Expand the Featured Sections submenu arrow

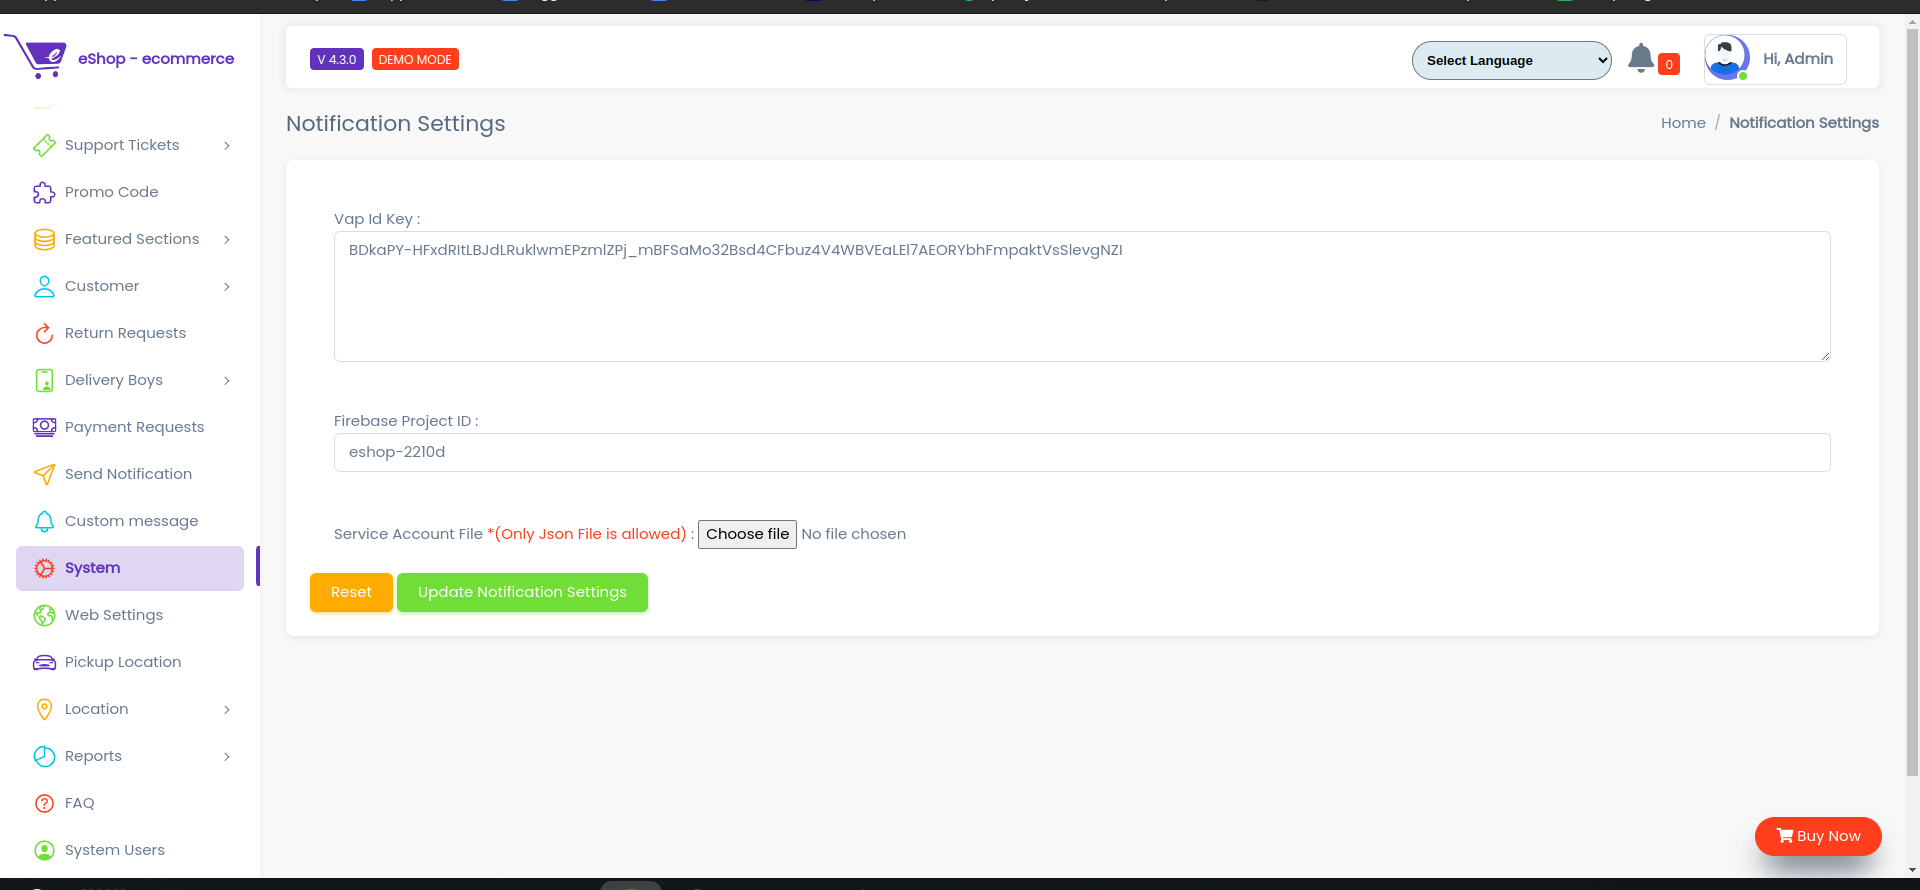227,240
